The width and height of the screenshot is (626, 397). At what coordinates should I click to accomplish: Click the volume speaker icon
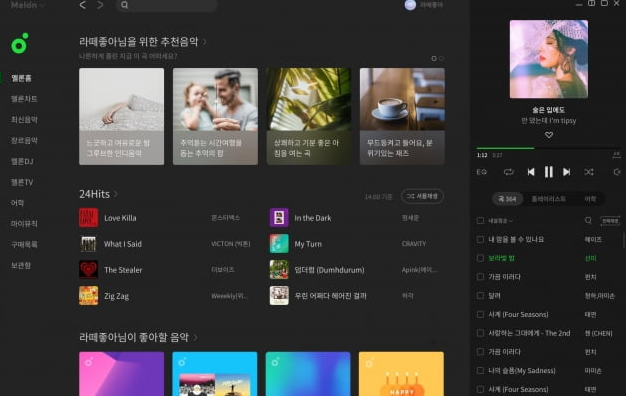point(617,172)
